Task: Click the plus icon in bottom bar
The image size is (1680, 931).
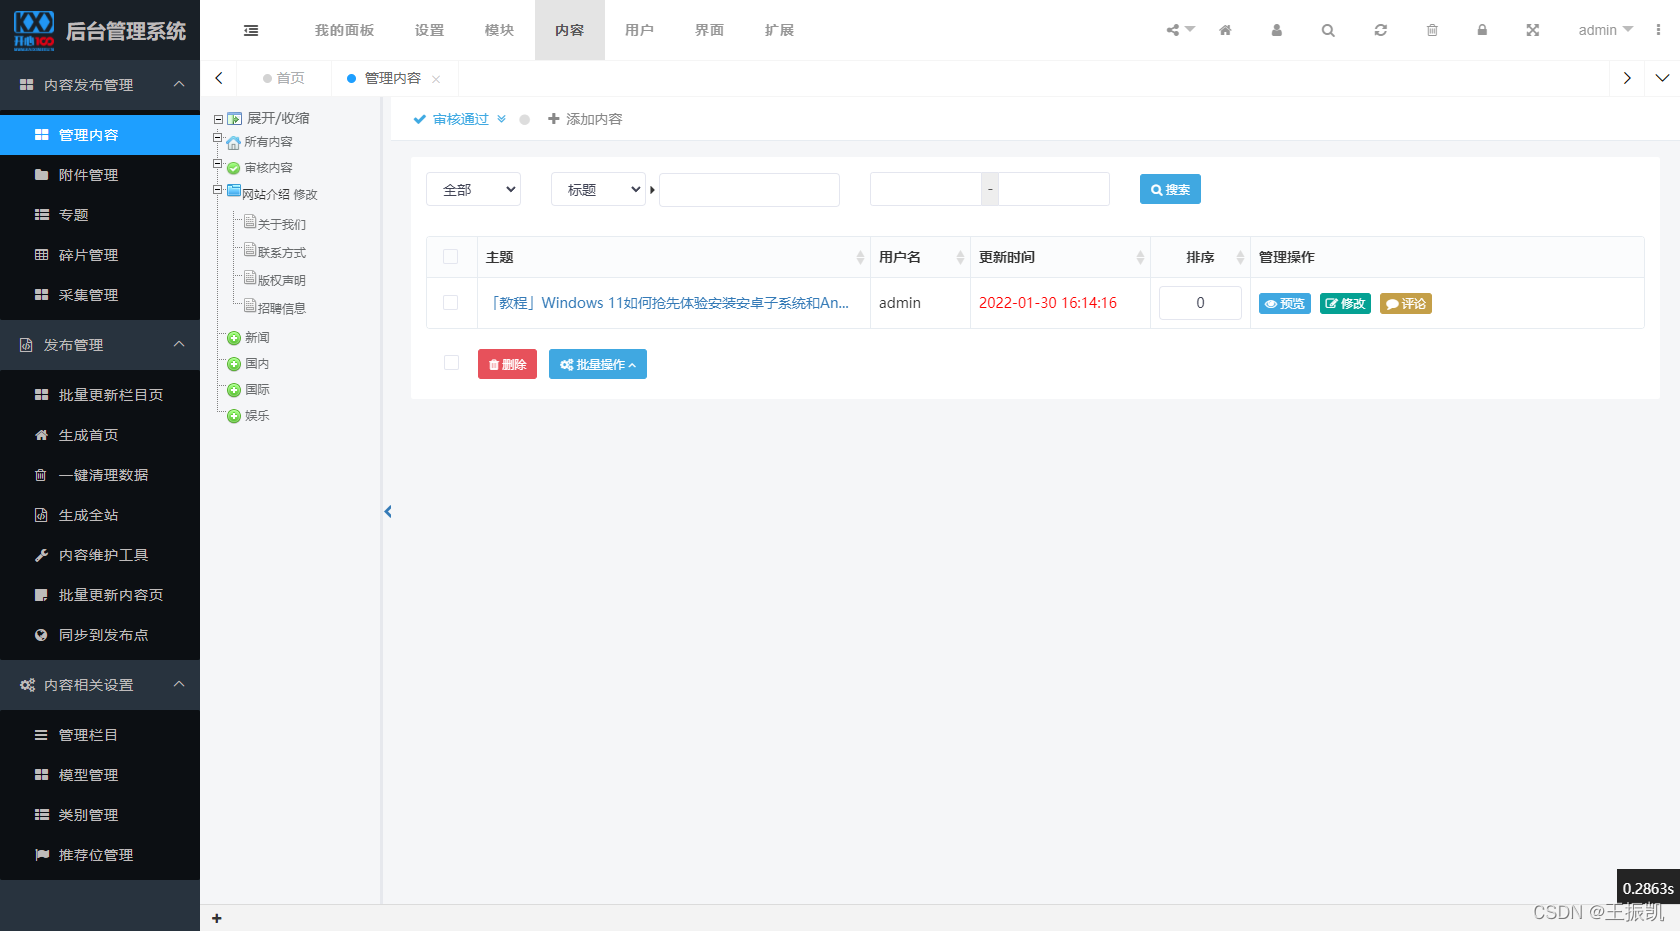Action: 217,918
